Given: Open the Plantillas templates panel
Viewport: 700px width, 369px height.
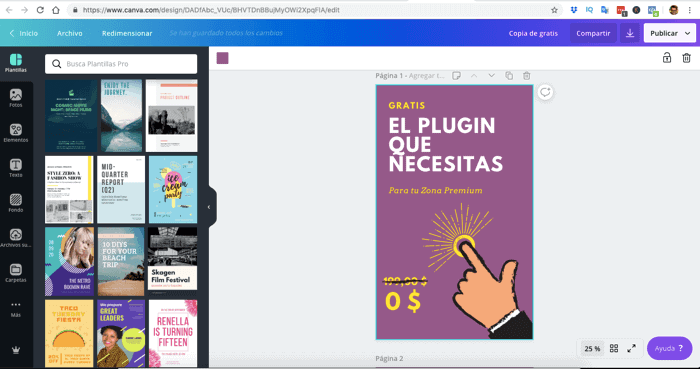Looking at the screenshot, I should pos(16,63).
